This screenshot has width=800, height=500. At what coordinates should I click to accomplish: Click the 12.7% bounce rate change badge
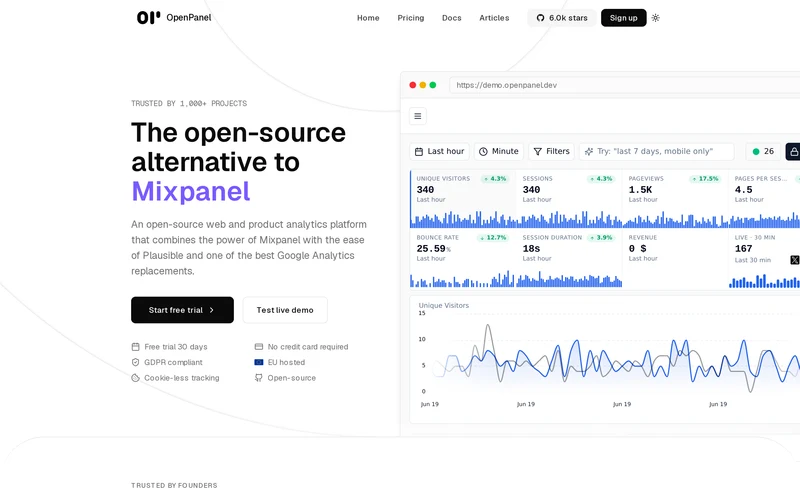(x=493, y=238)
